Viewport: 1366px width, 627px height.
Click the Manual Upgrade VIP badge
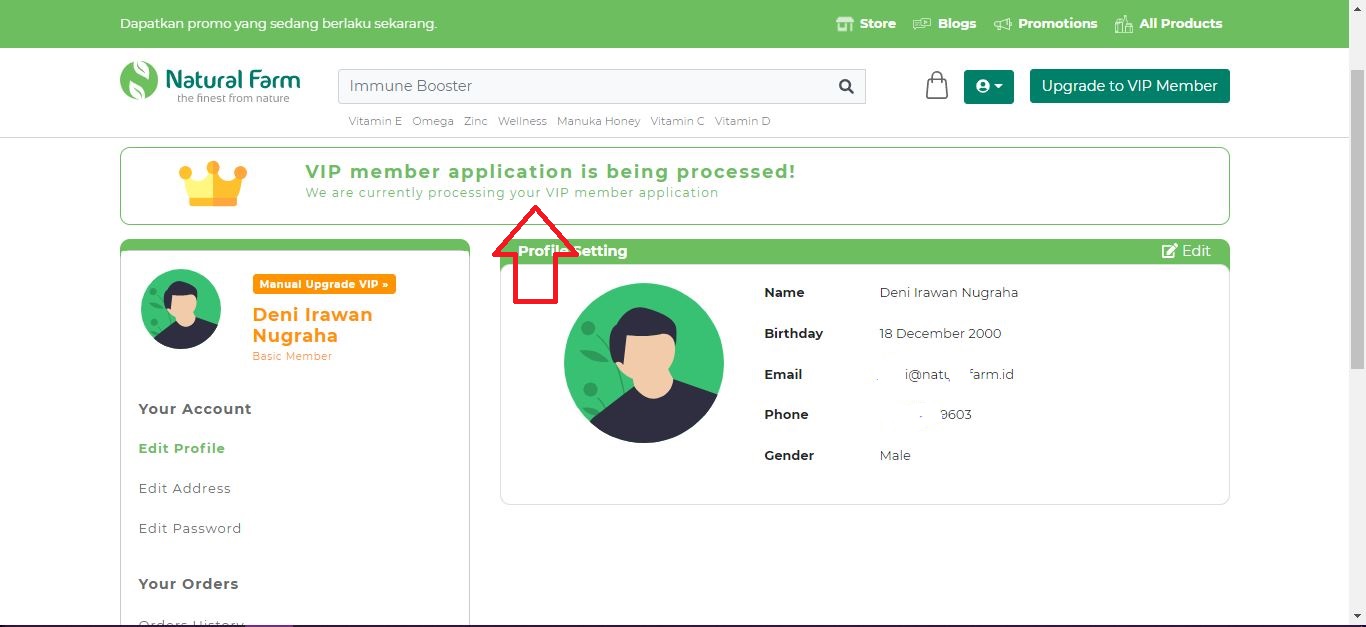pyautogui.click(x=324, y=284)
